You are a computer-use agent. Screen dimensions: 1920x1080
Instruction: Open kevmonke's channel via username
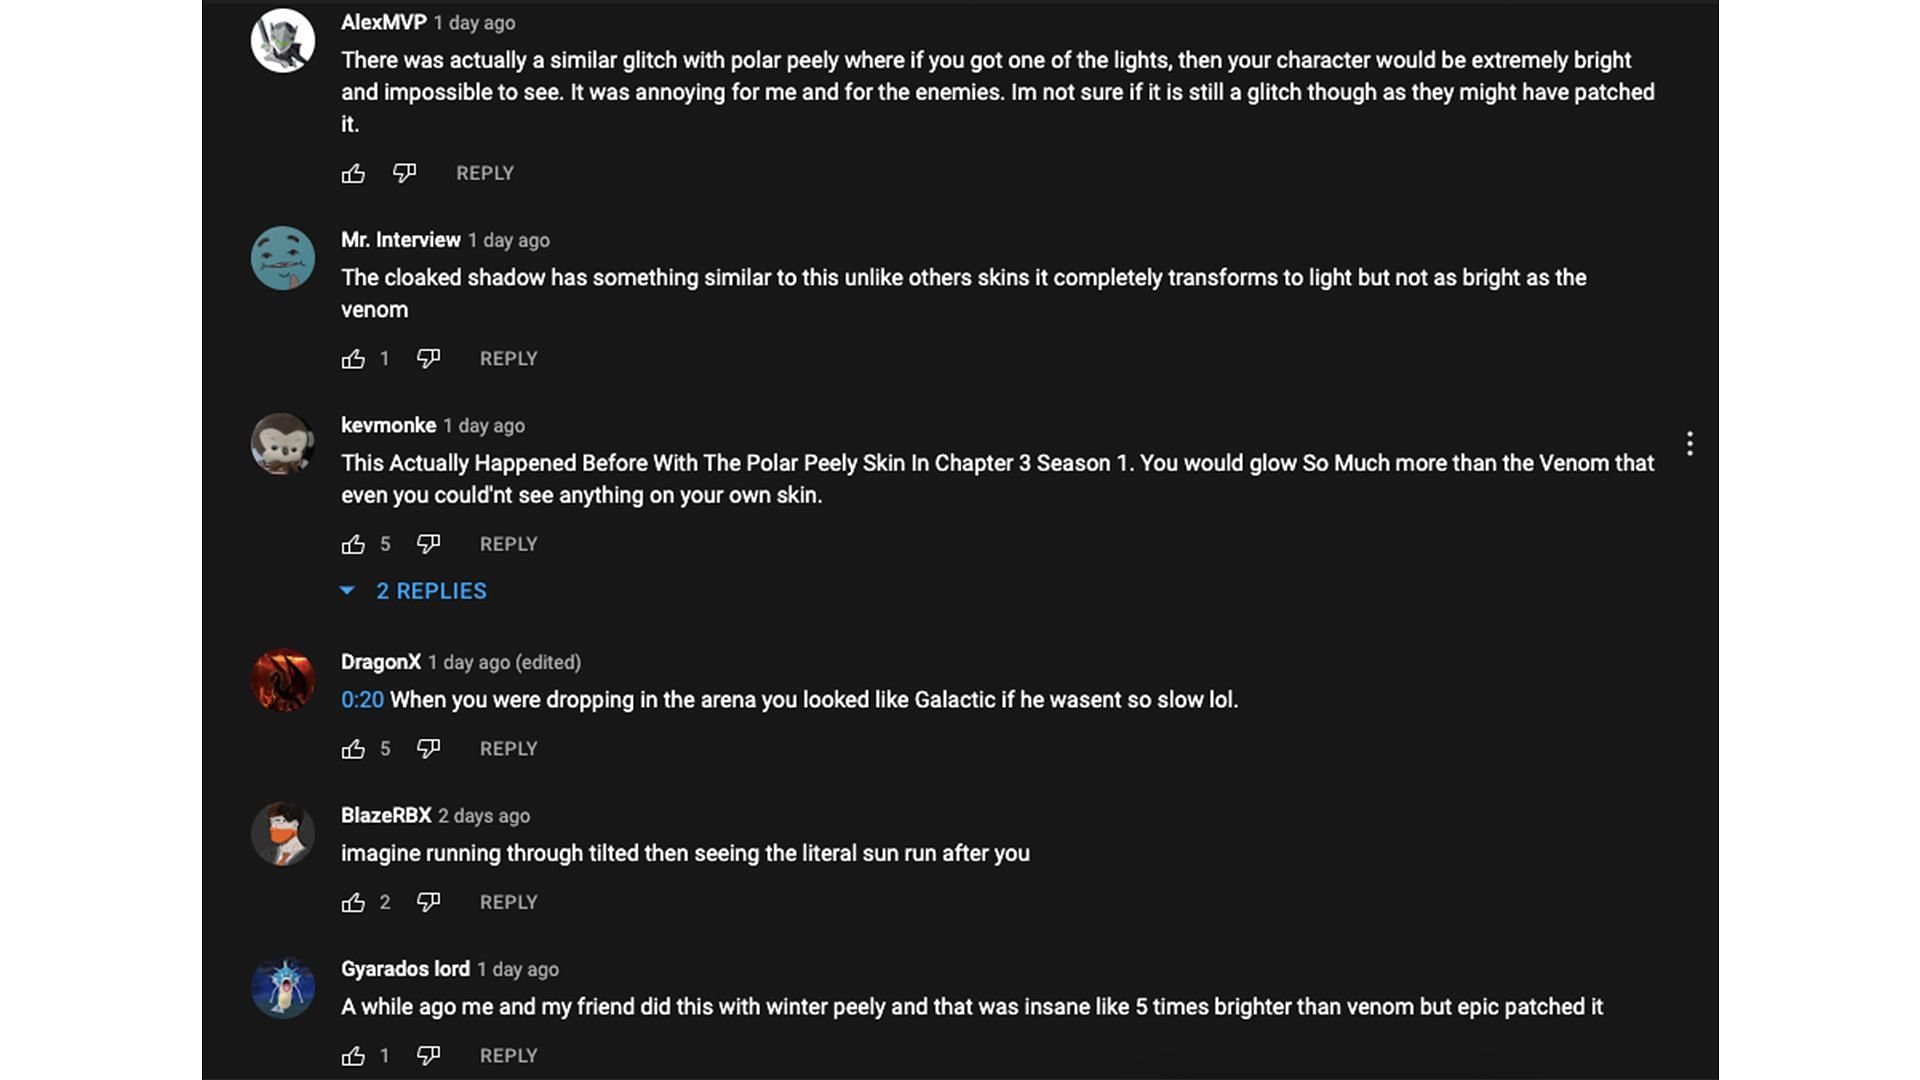click(388, 426)
